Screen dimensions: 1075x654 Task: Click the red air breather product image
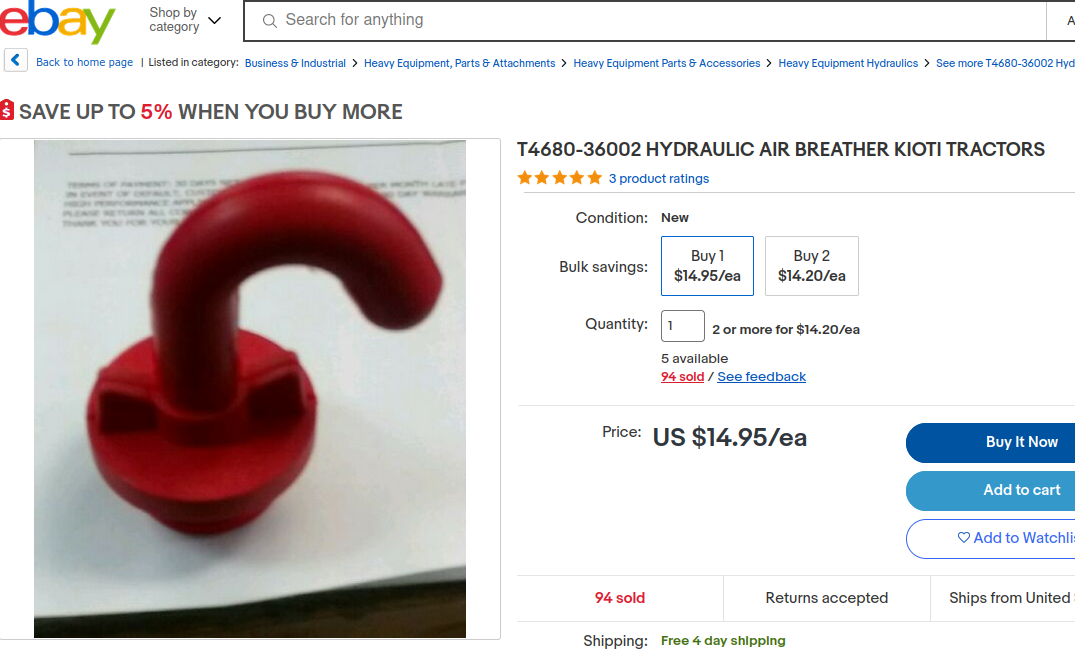pos(250,389)
